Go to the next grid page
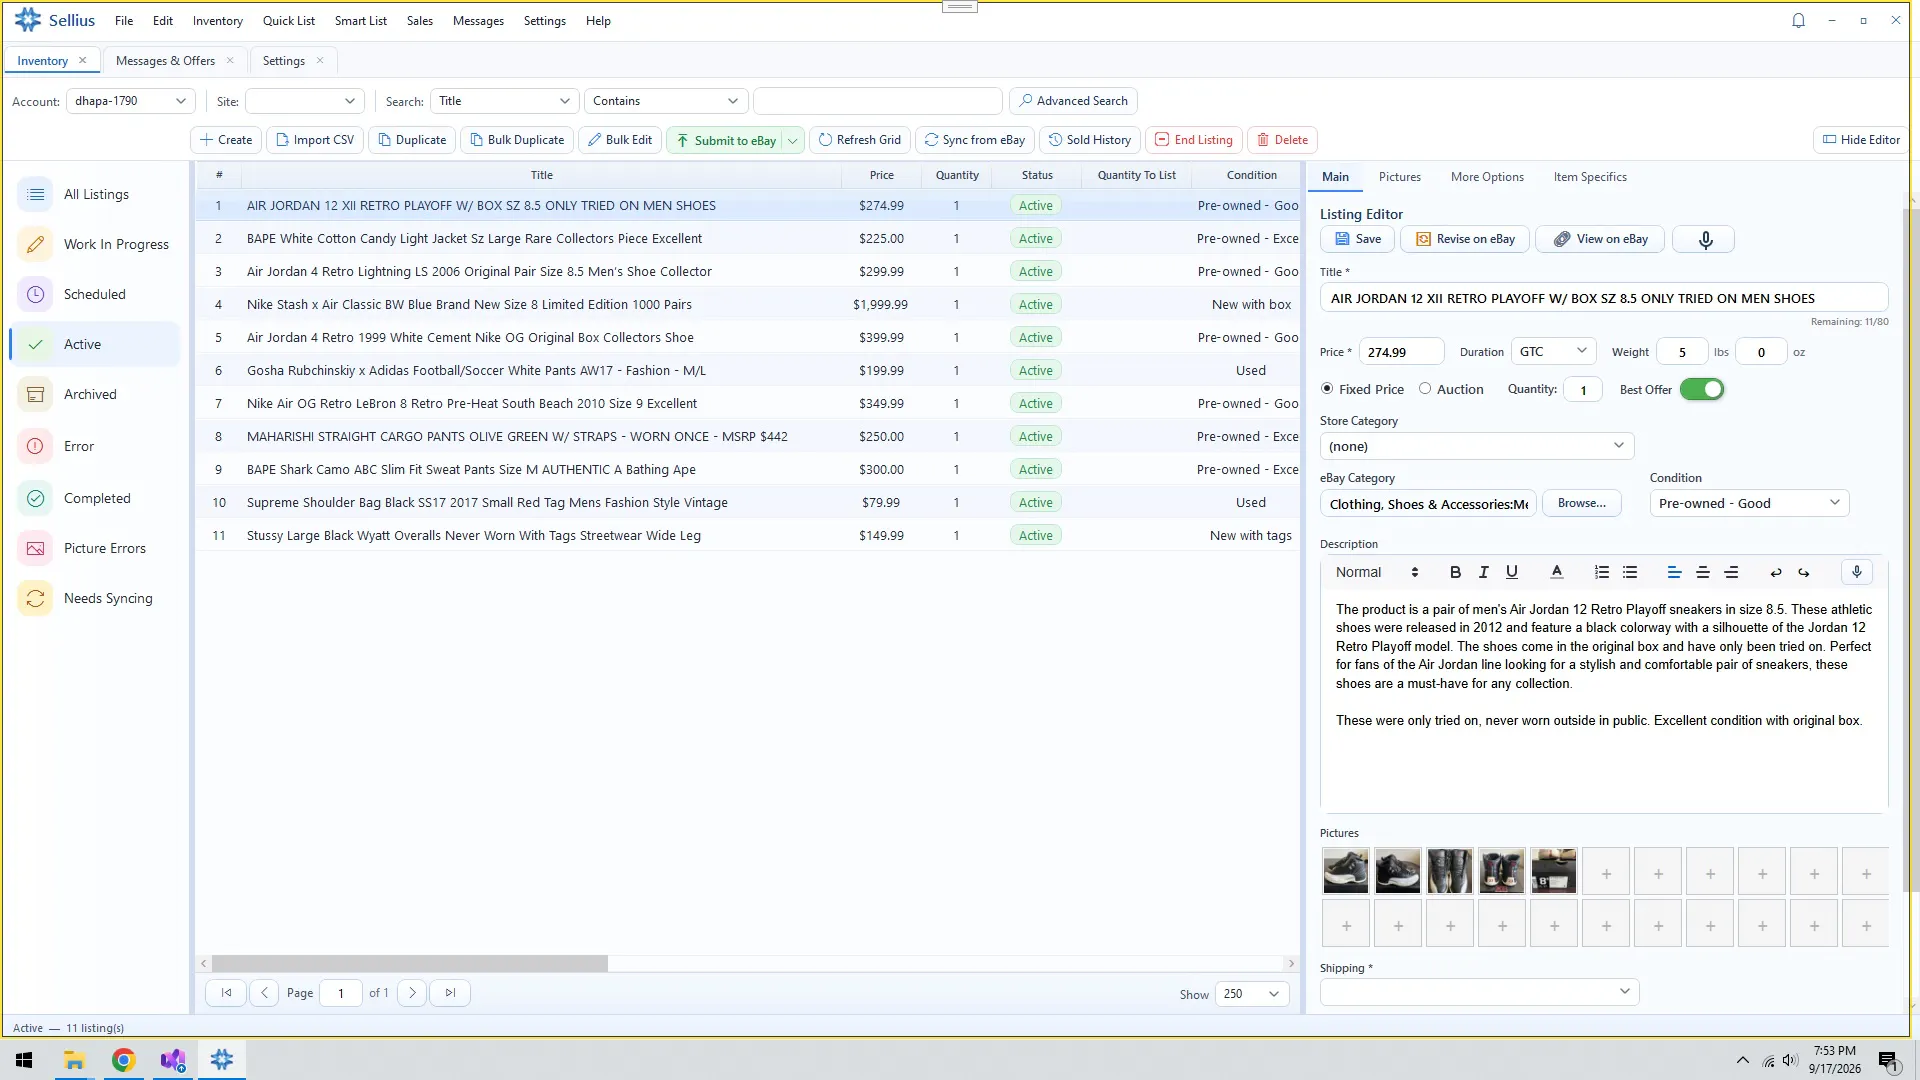The width and height of the screenshot is (1920, 1080). click(x=412, y=994)
